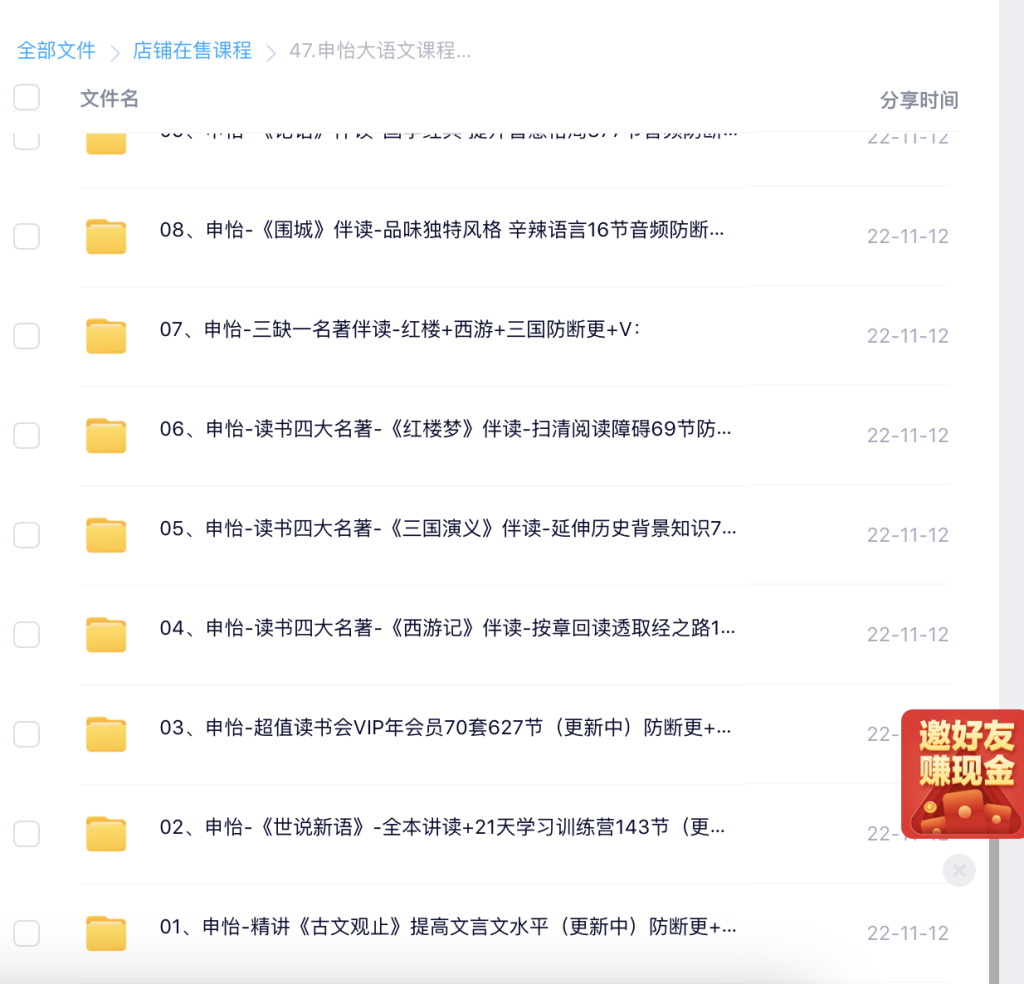
Task: Open folder 08、申怡-《围城》伴读-品味独特风格
Action: click(x=441, y=230)
